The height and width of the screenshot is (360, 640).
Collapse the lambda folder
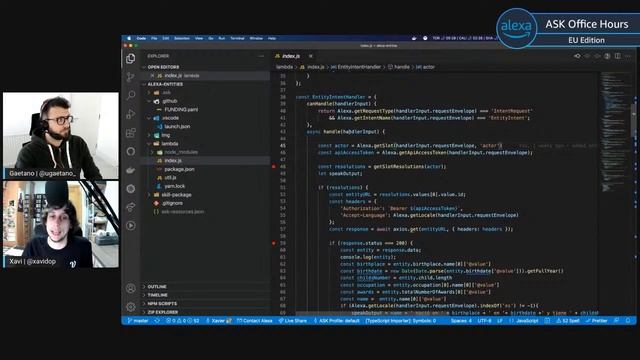169,144
